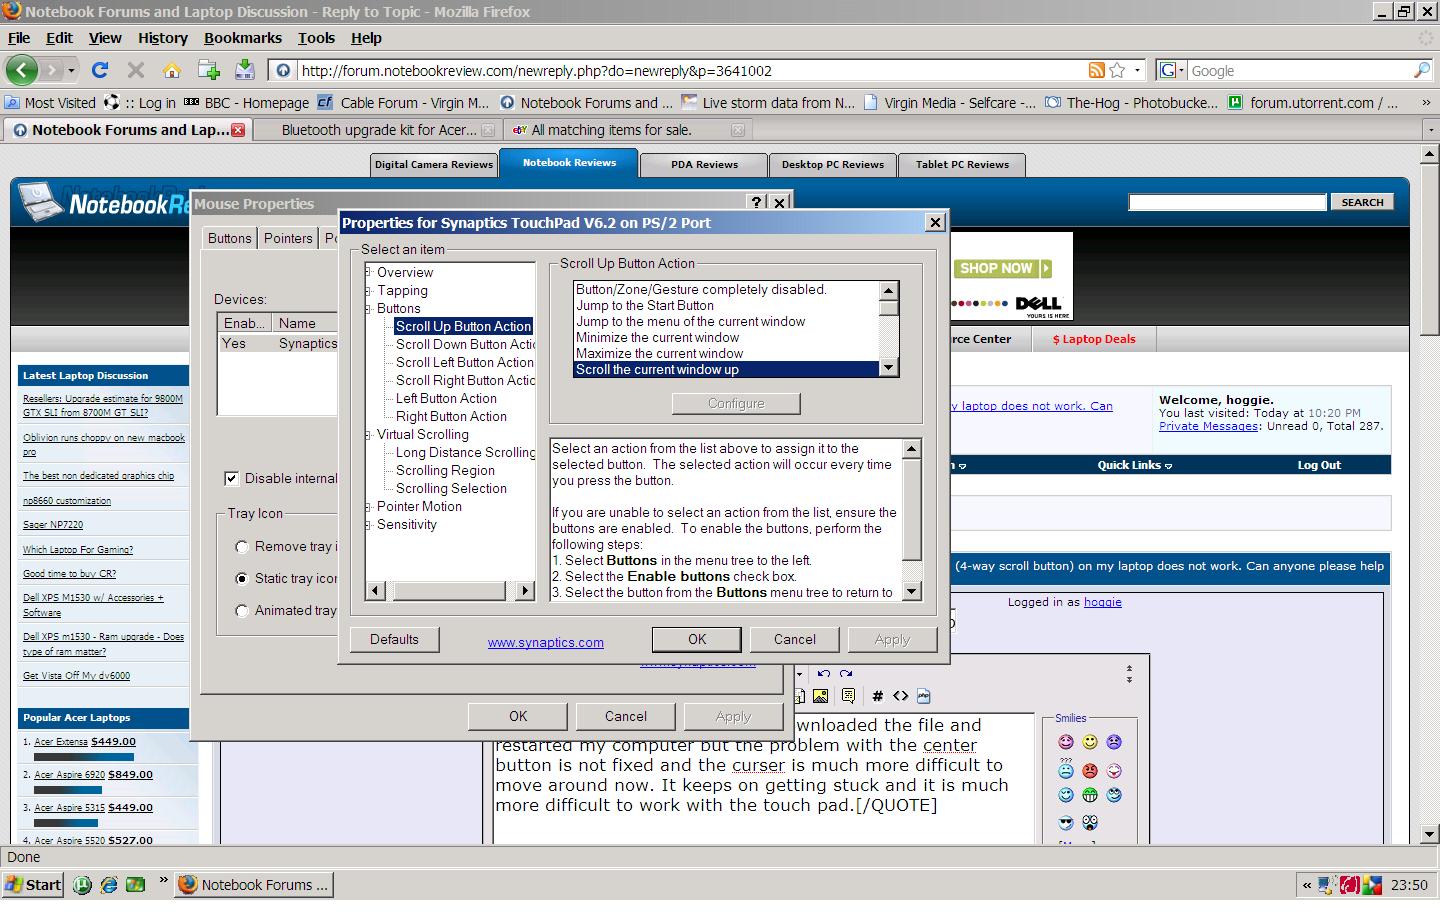Screen dimensions: 1440x914
Task: Click Internet Explorer quick launch icon
Action: (109, 884)
